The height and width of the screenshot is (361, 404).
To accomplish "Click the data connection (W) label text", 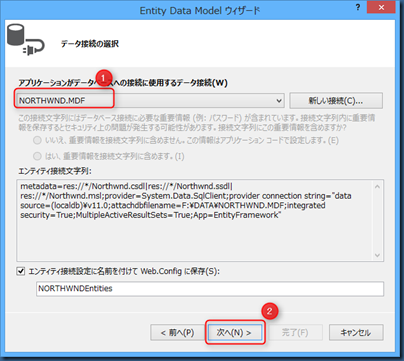I will point(123,82).
